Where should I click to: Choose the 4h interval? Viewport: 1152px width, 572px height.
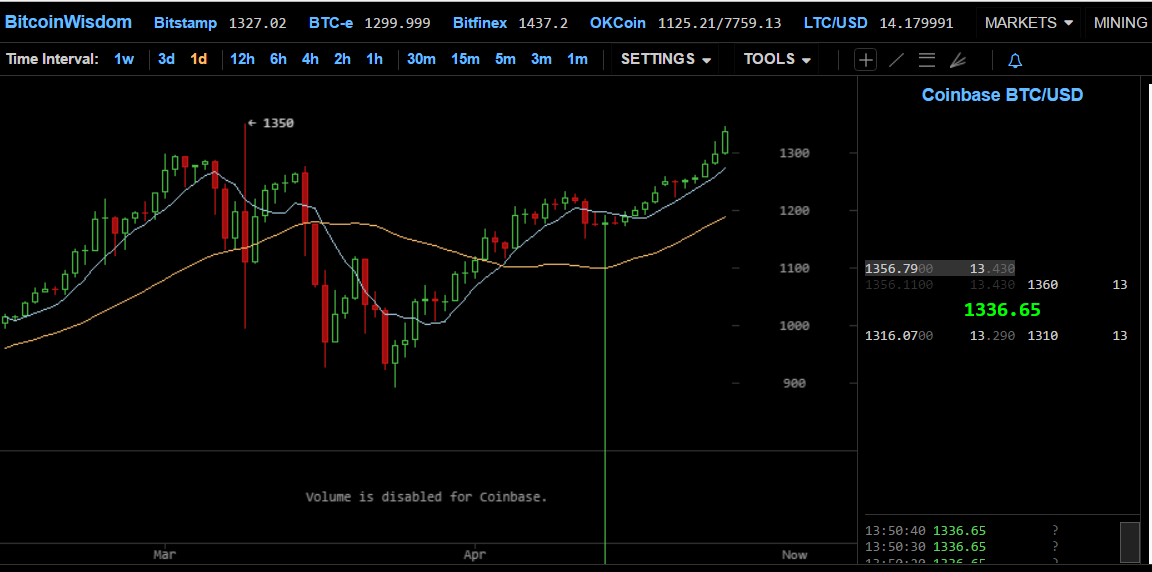click(310, 59)
